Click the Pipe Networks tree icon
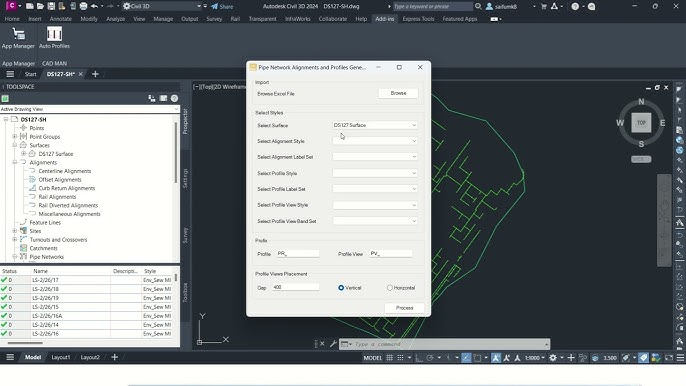The image size is (686, 386). point(24,256)
